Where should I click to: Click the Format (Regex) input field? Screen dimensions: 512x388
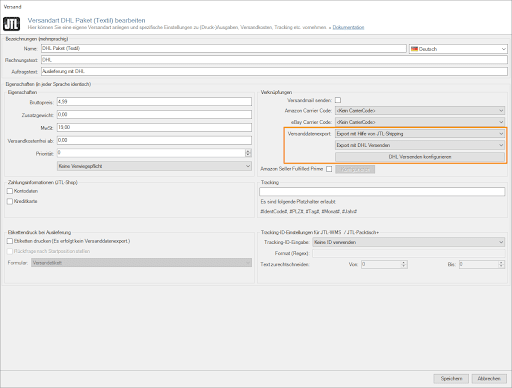pos(409,253)
